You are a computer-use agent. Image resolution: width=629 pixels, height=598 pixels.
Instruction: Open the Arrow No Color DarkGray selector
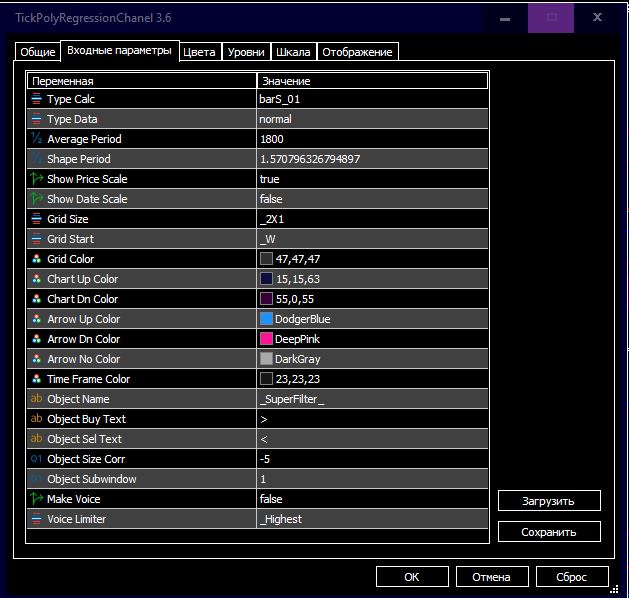click(372, 359)
